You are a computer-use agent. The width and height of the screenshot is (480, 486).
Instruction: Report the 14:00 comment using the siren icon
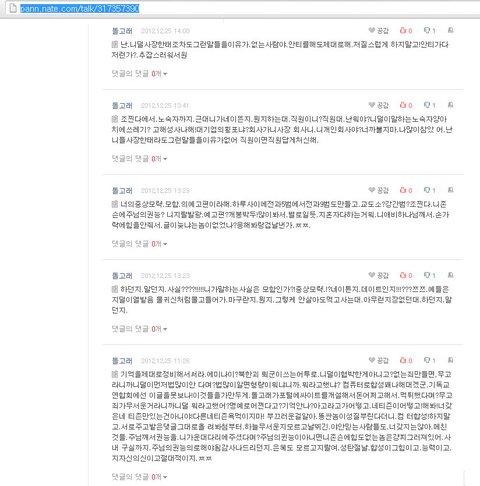450,30
